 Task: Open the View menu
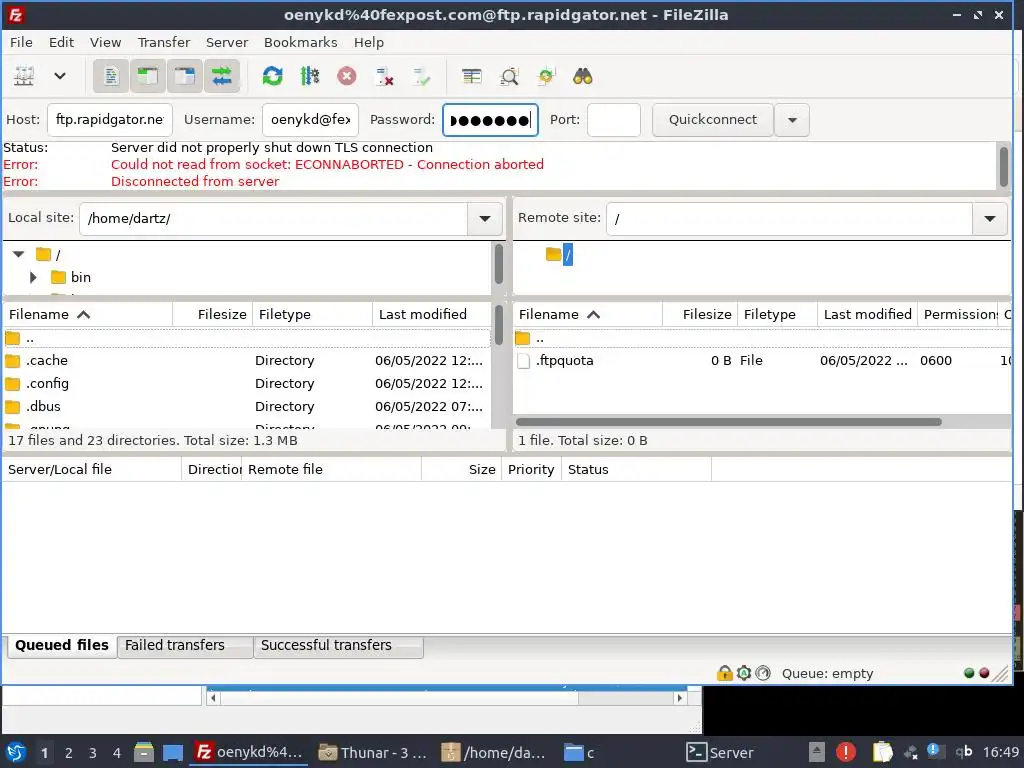(x=105, y=42)
